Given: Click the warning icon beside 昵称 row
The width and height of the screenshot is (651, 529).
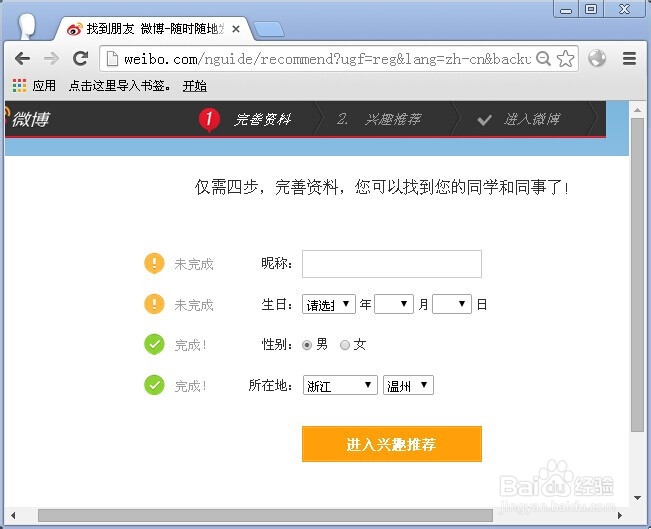Looking at the screenshot, I should click(154, 263).
